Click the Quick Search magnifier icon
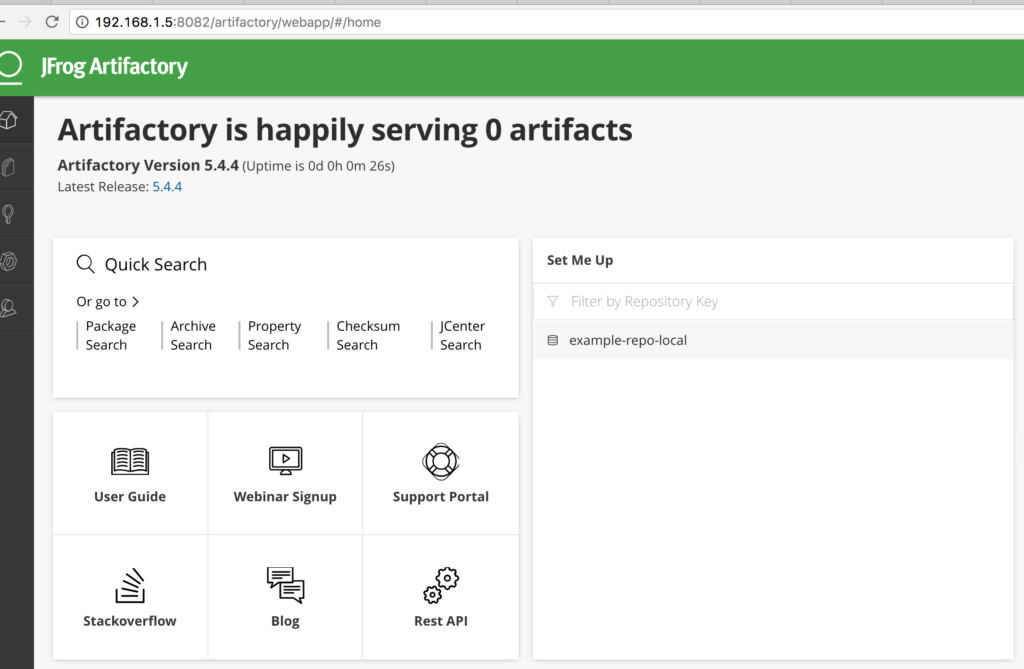Screen dimensions: 1024x669 click(x=86, y=264)
